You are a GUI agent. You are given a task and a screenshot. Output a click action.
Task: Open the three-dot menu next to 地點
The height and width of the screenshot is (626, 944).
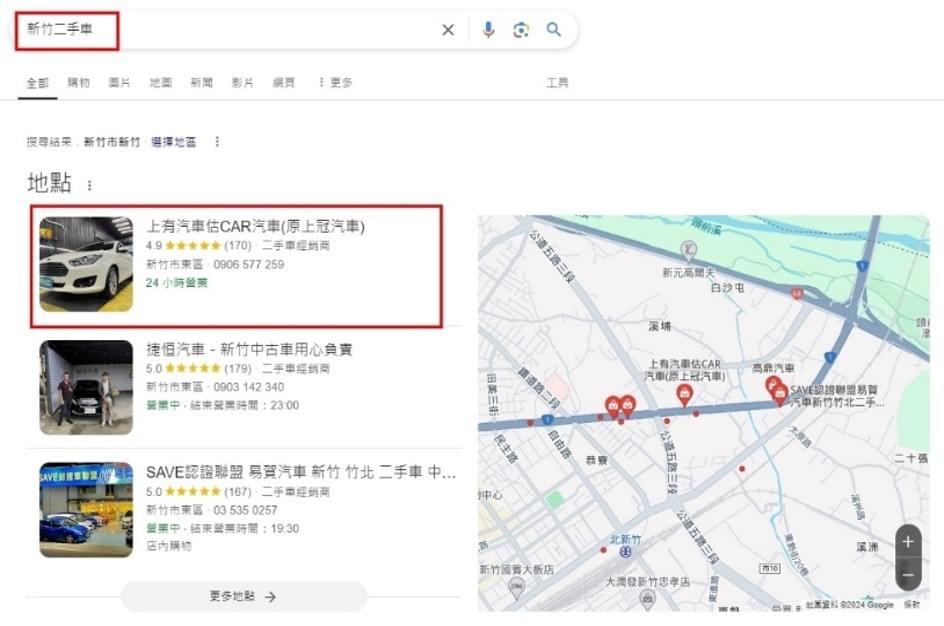(90, 185)
